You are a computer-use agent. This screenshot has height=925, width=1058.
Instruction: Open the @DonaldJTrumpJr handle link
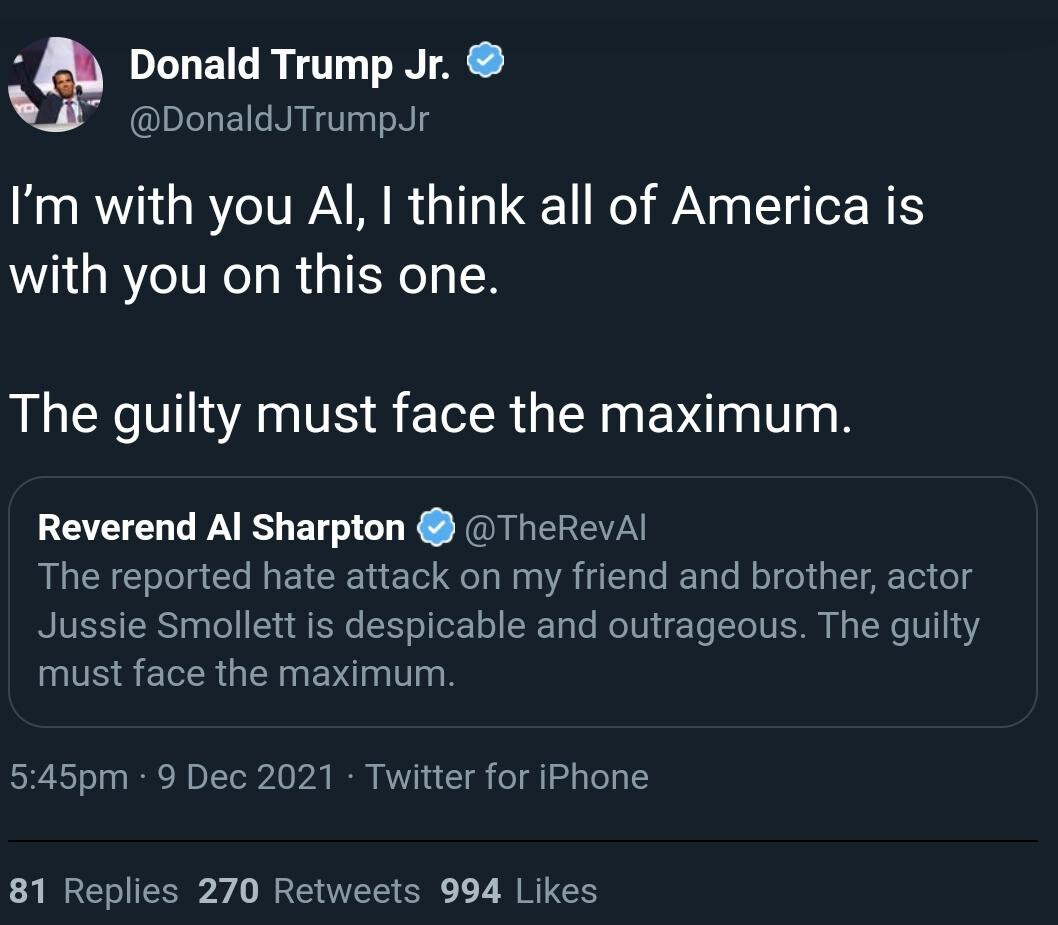tap(279, 120)
